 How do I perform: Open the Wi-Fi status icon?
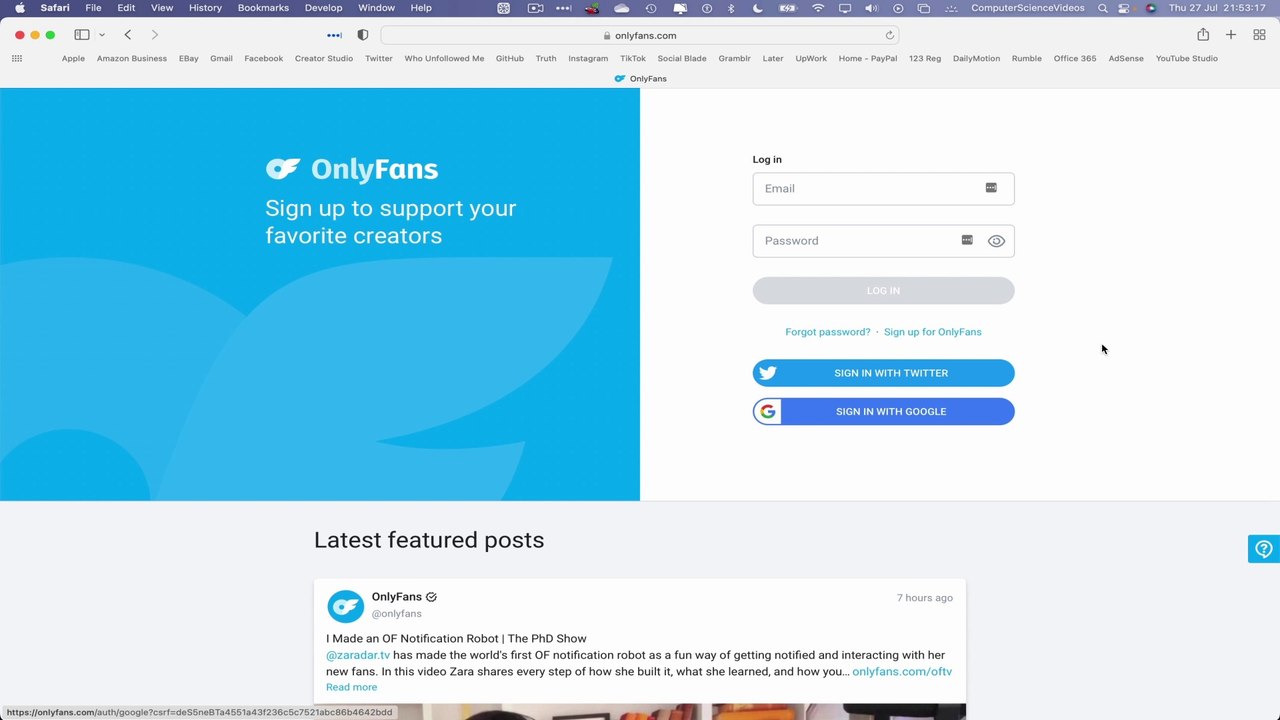pos(818,8)
